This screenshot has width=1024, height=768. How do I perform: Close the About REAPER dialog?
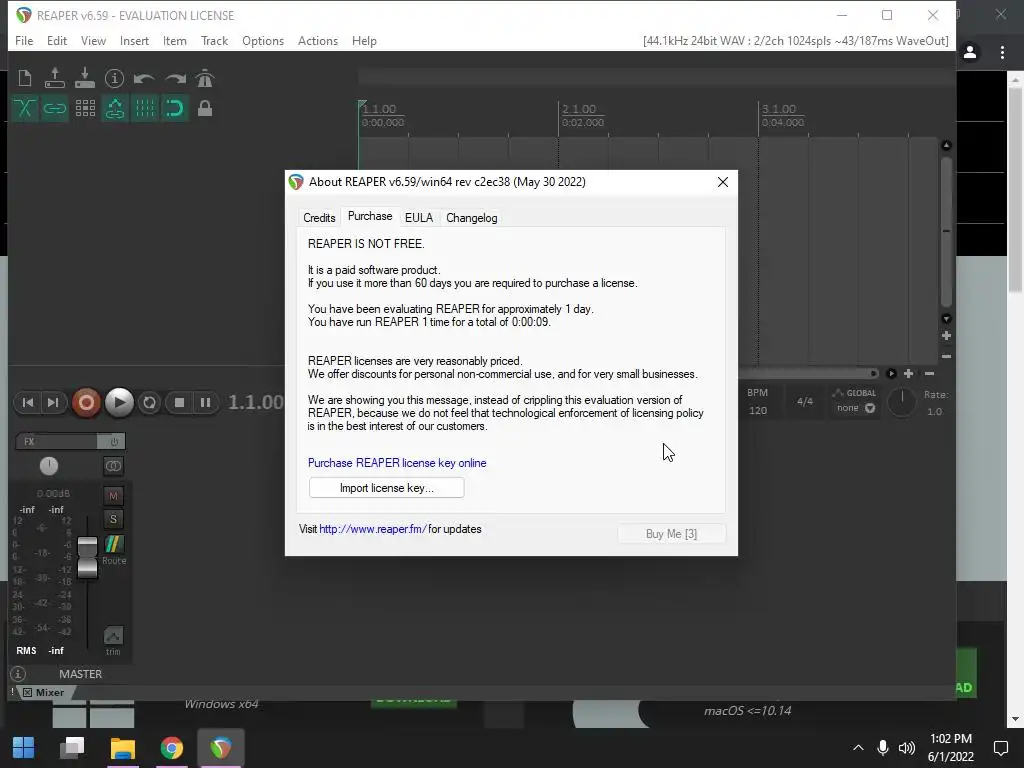coord(723,182)
